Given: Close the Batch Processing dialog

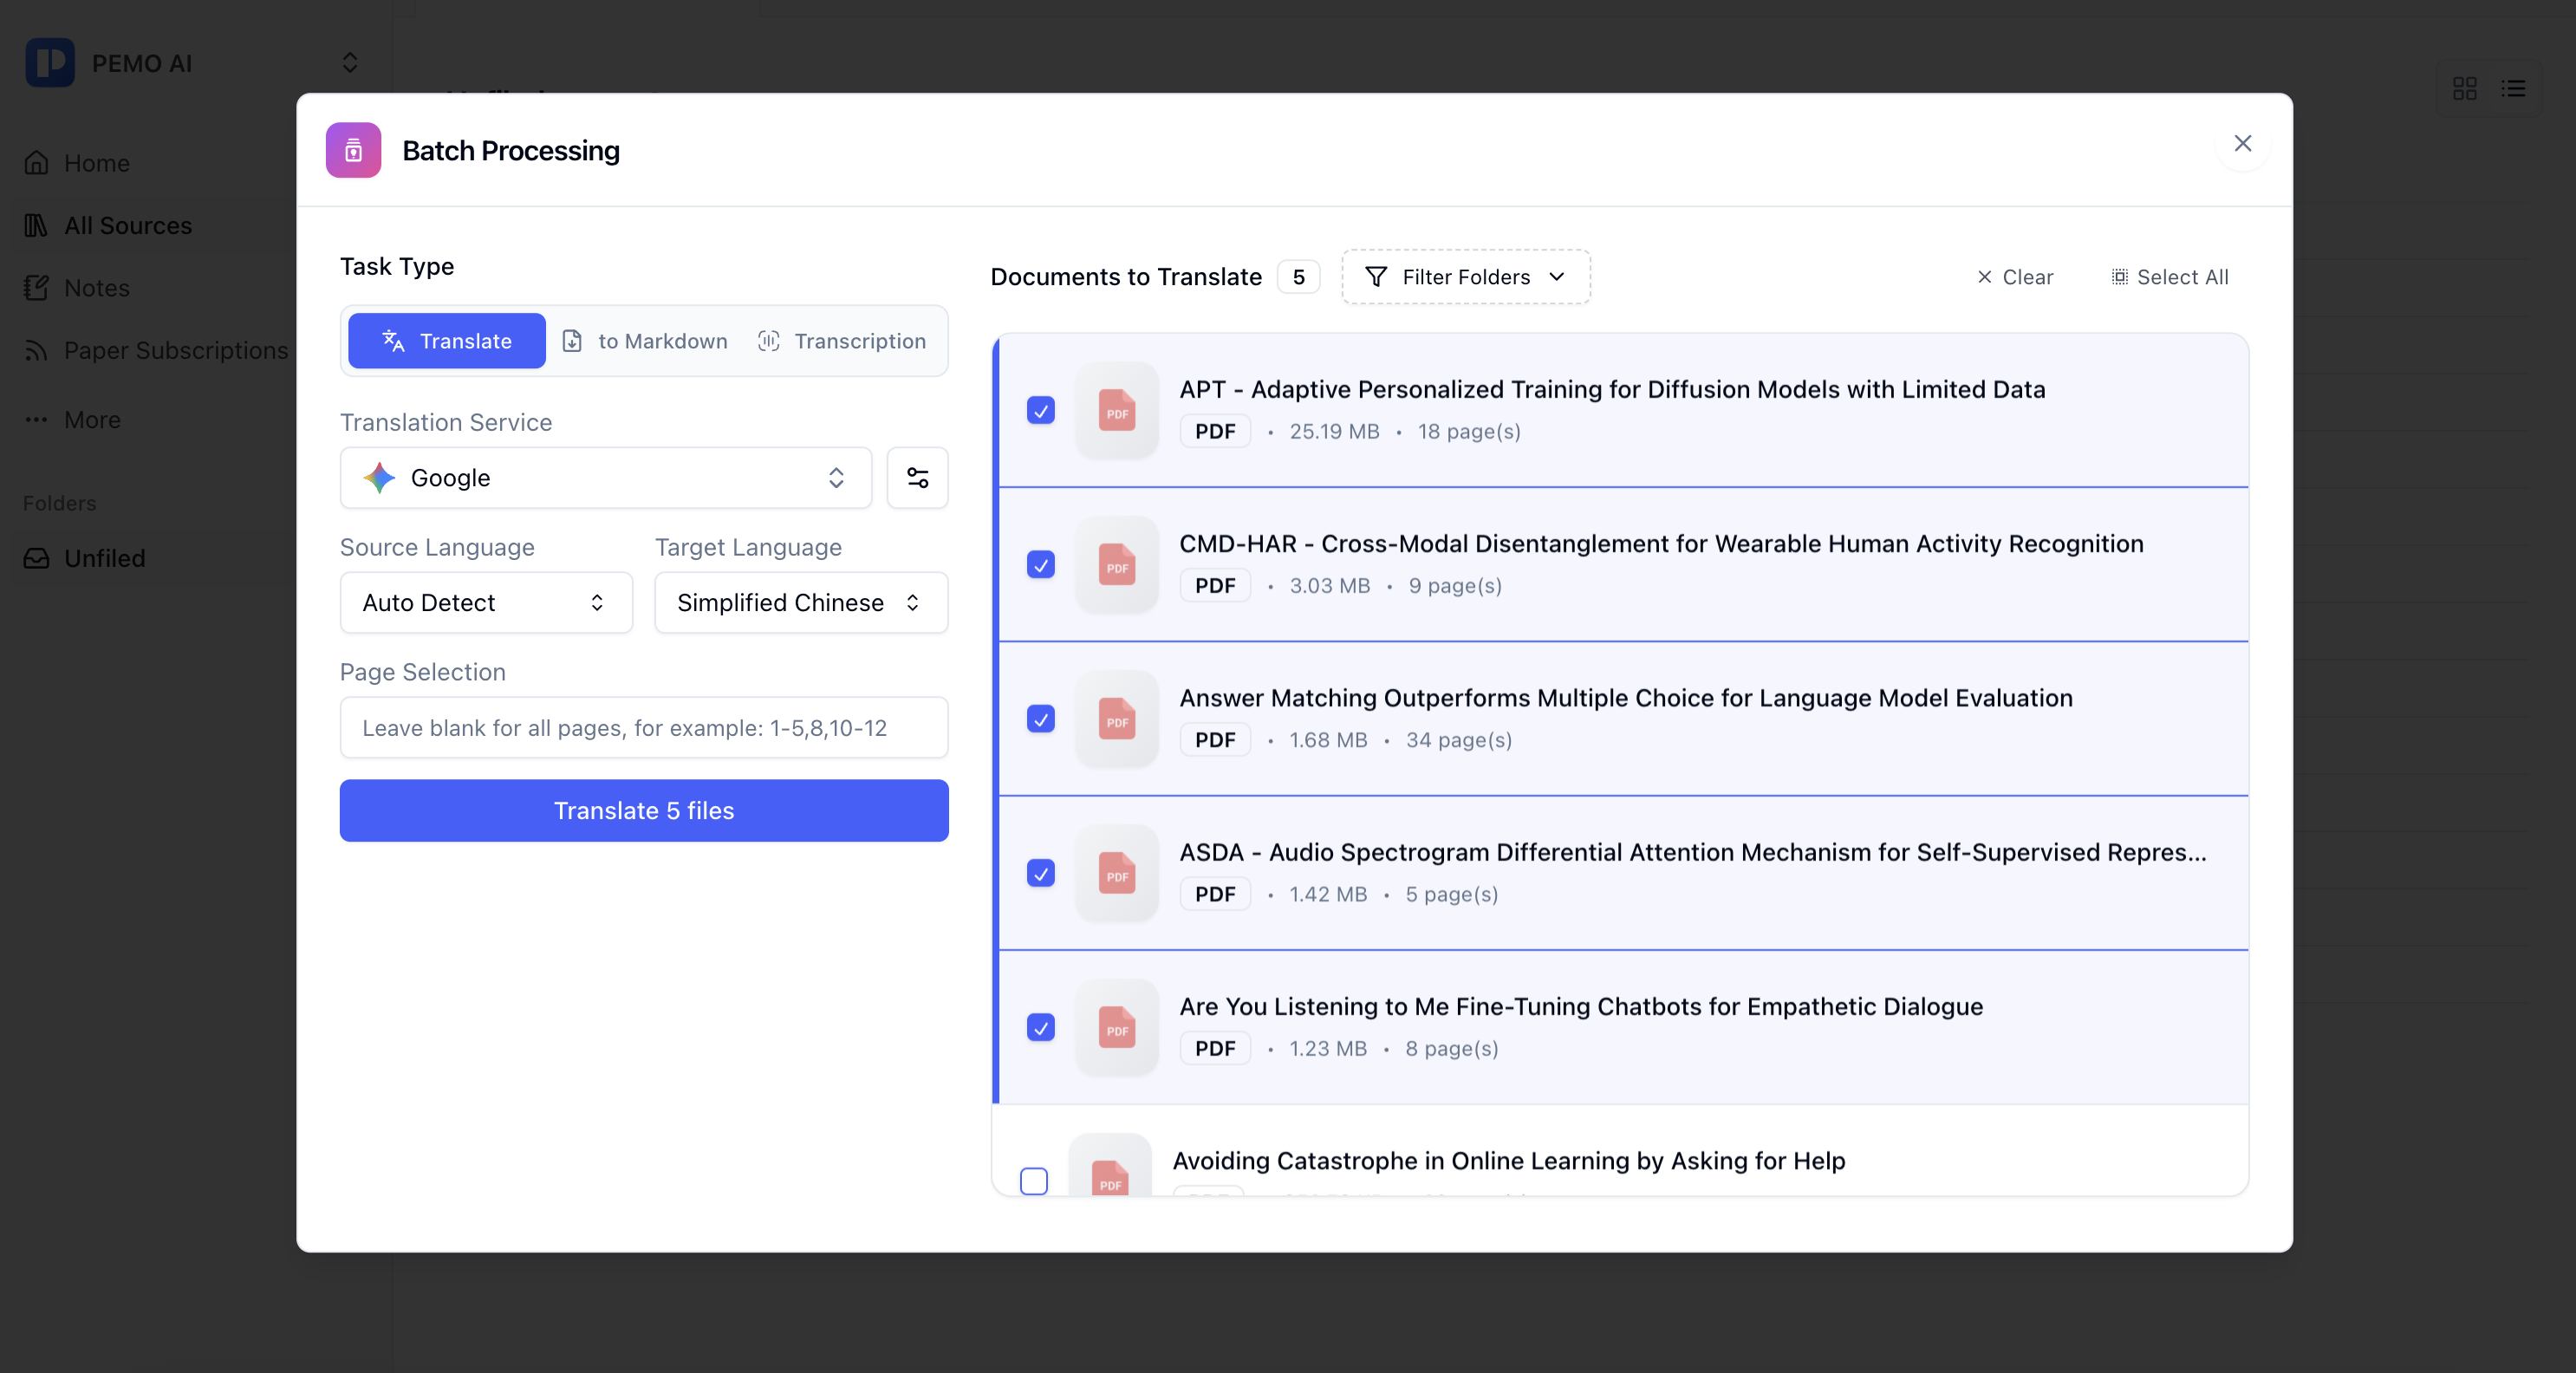Looking at the screenshot, I should point(2243,143).
